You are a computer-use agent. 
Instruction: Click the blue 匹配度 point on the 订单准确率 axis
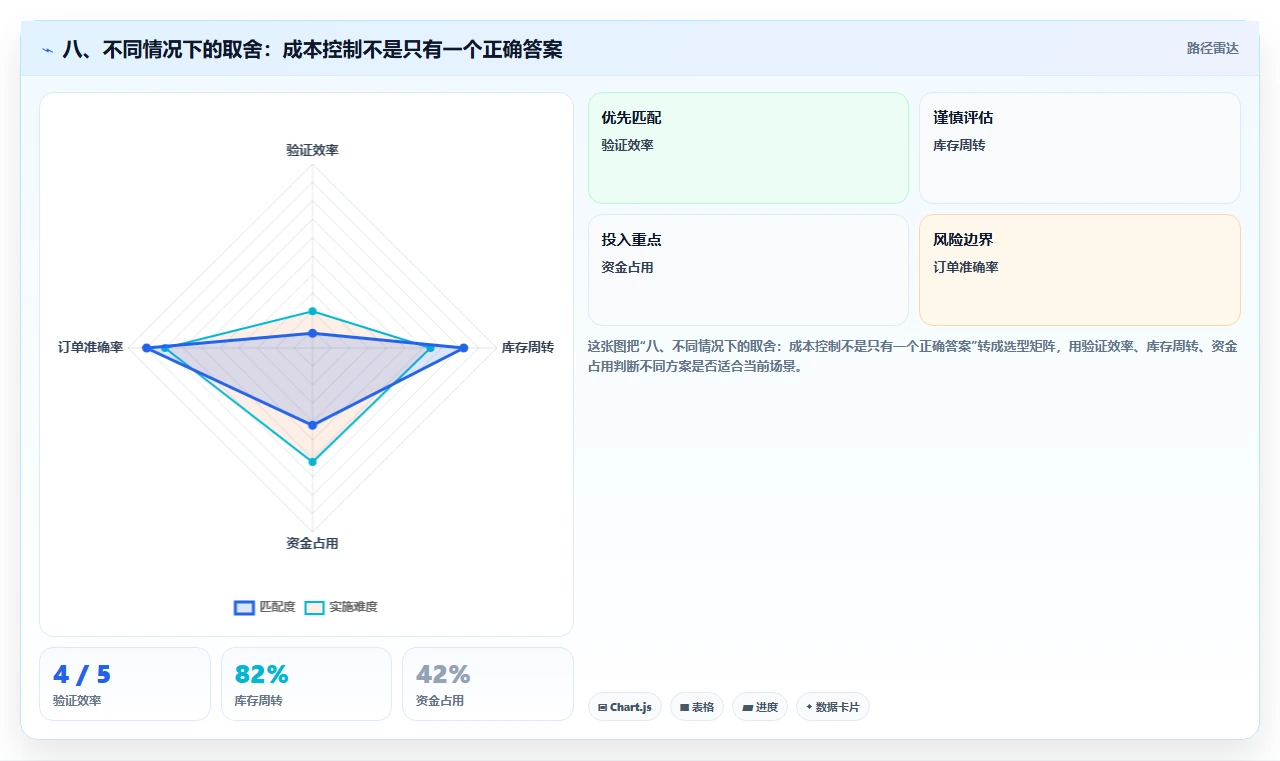146,348
